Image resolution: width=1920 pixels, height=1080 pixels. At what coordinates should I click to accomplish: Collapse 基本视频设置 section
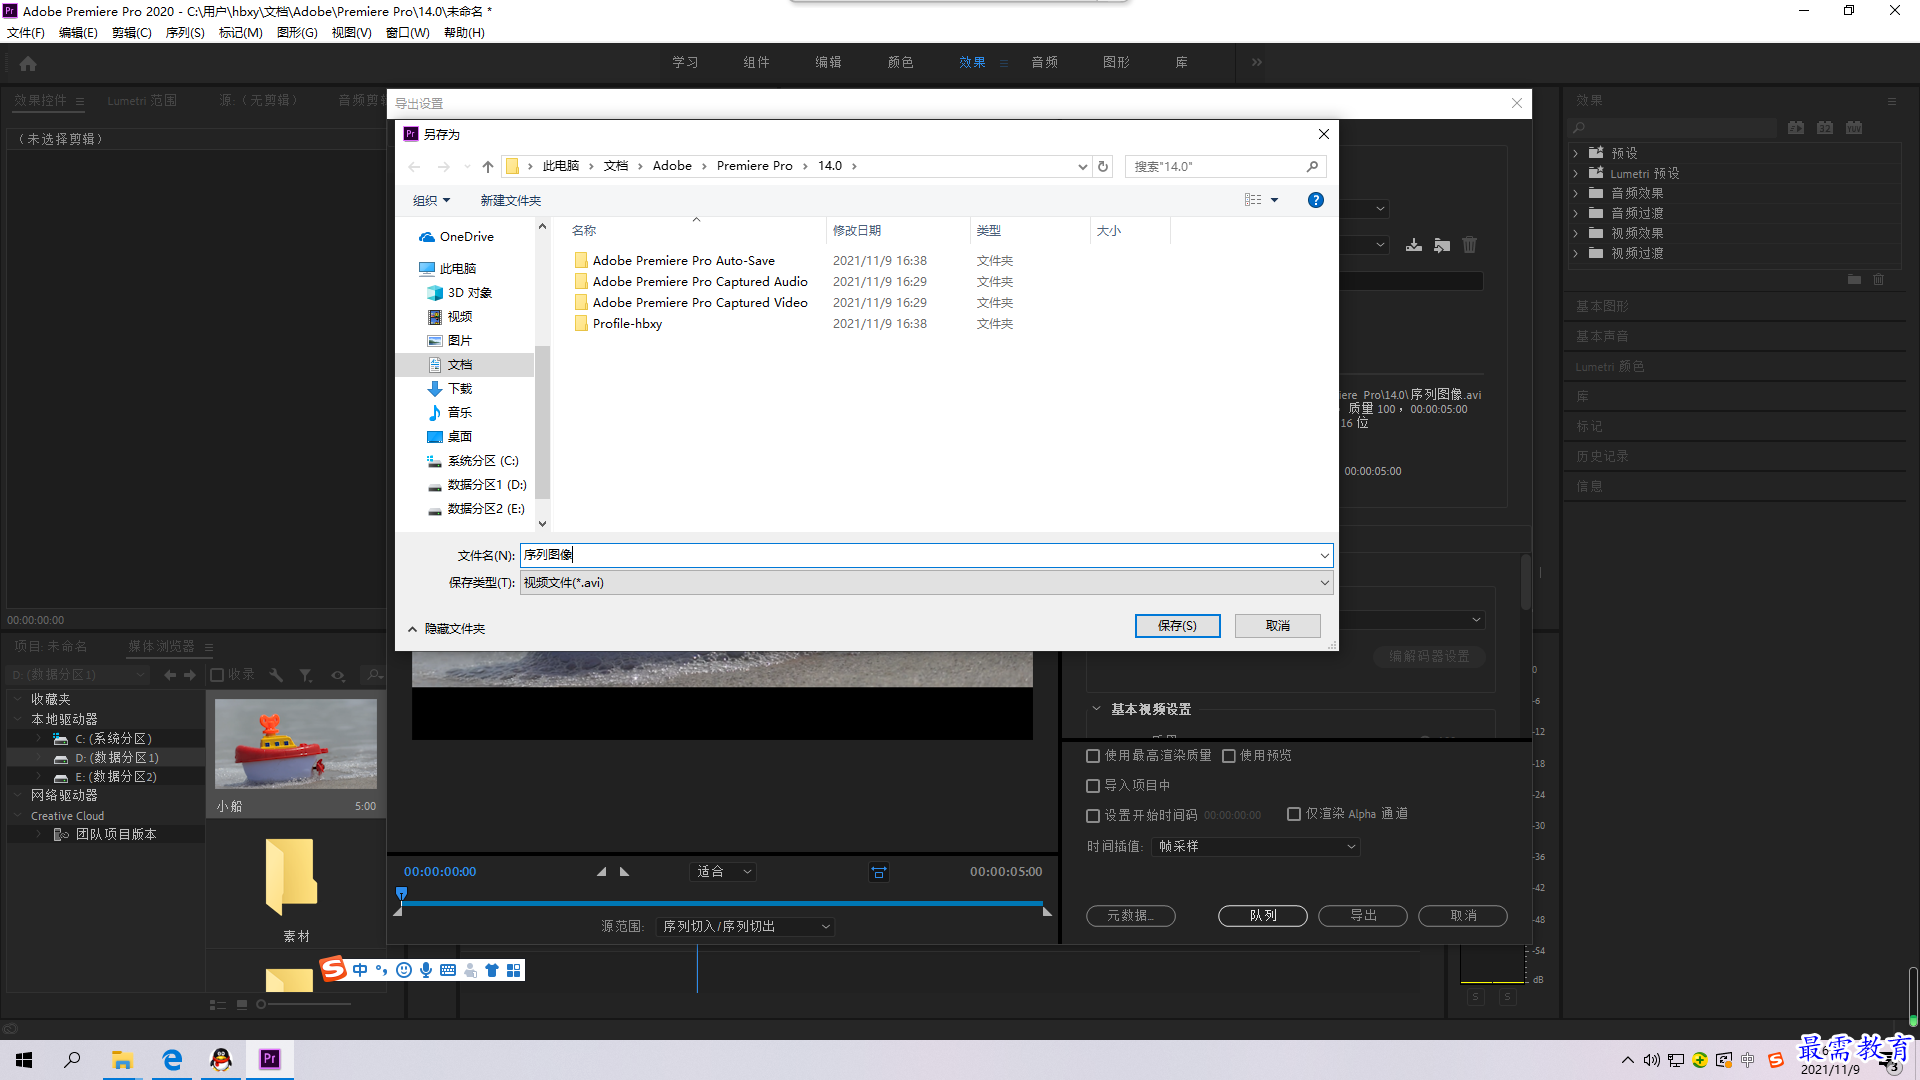click(x=1096, y=709)
